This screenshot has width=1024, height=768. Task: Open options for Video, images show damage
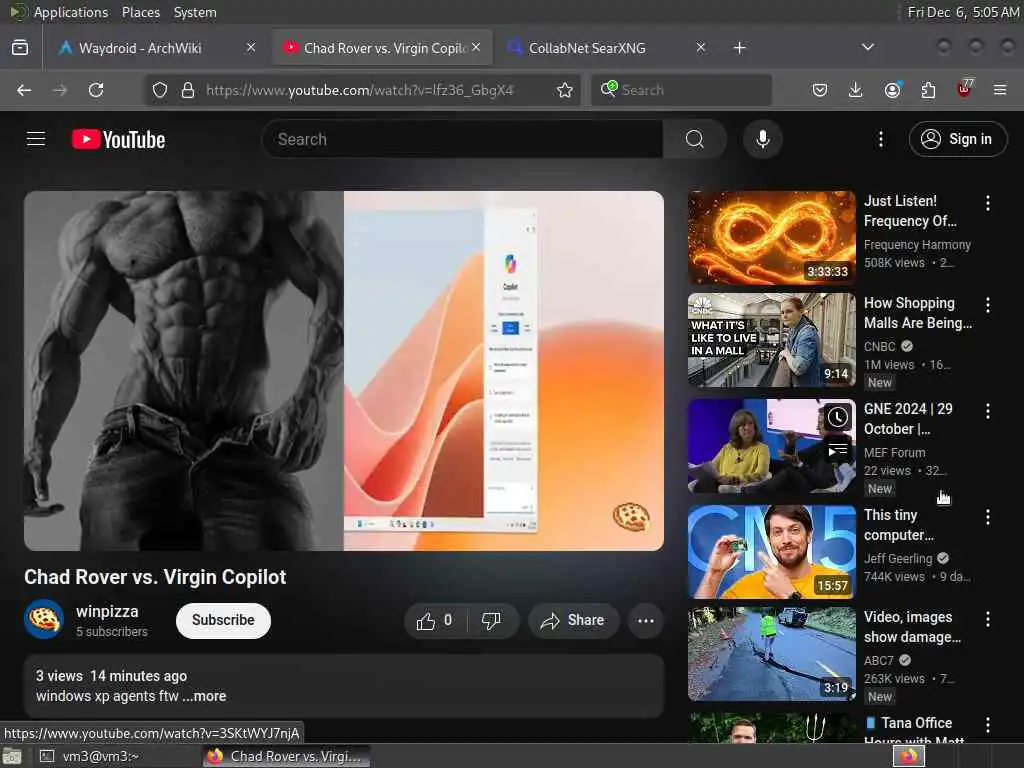point(987,619)
